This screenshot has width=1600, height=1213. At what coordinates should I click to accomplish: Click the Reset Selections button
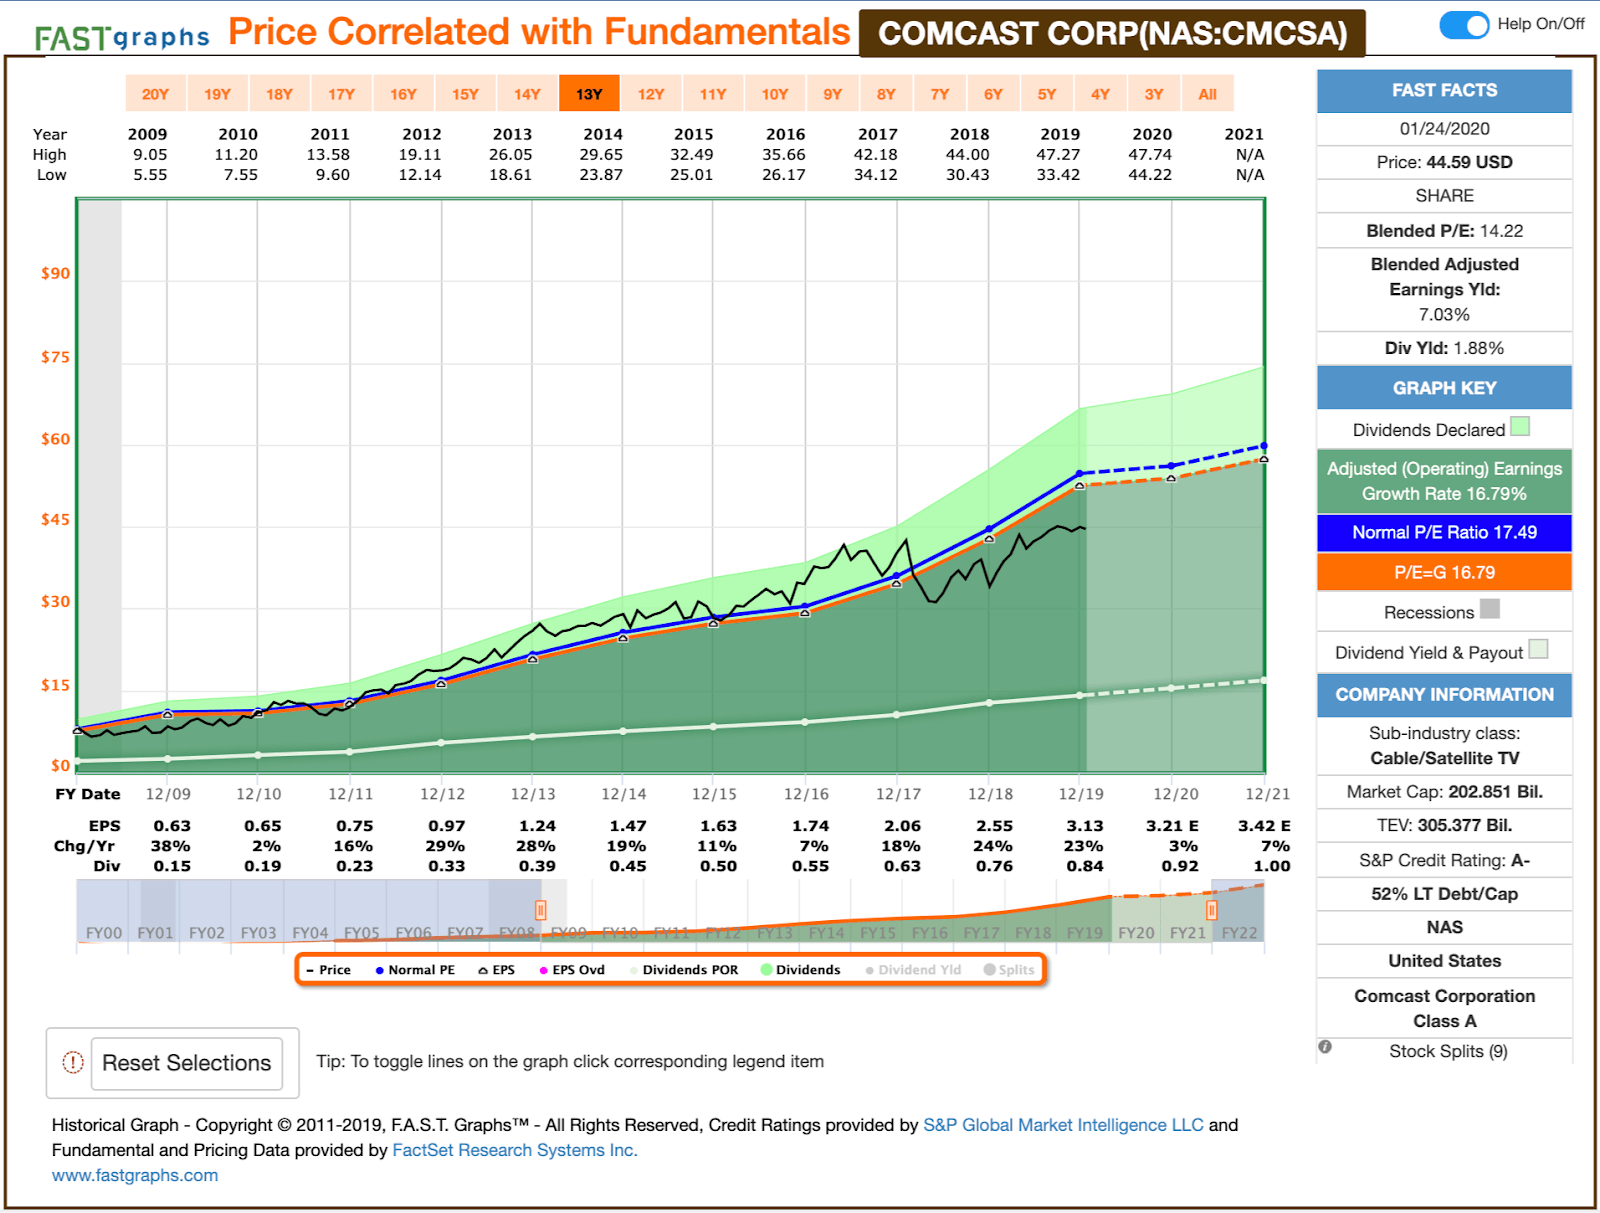(187, 1063)
